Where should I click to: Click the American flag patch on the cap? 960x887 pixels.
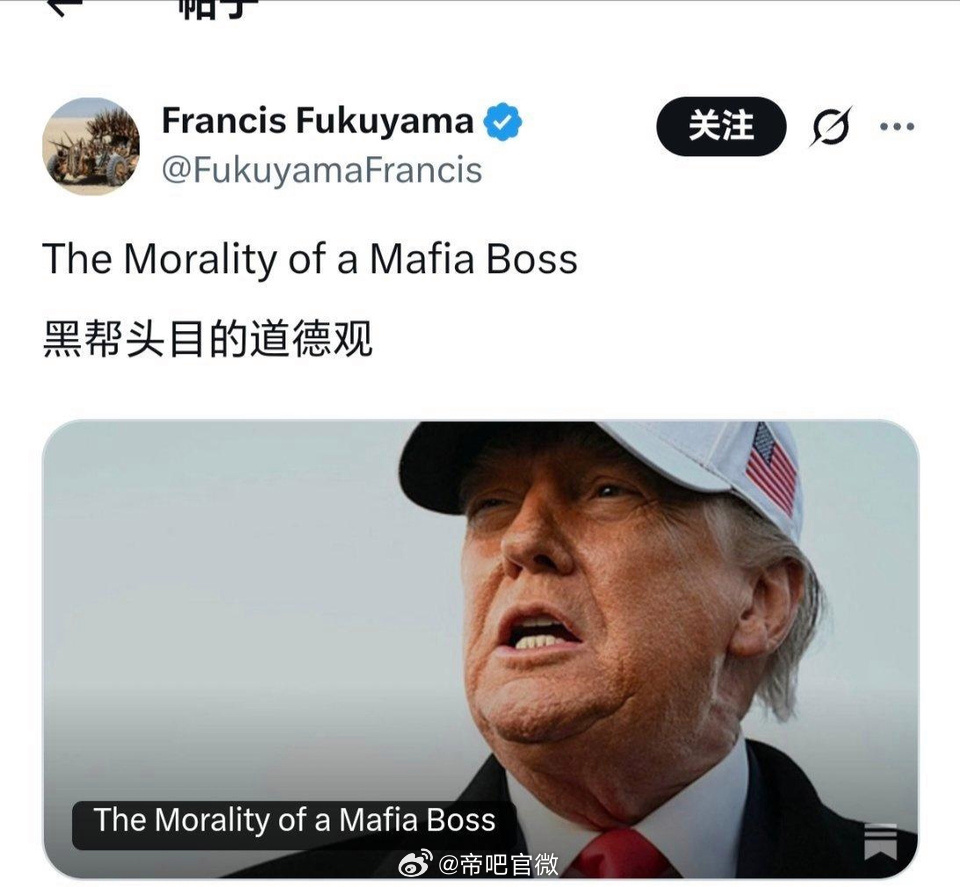[x=773, y=468]
